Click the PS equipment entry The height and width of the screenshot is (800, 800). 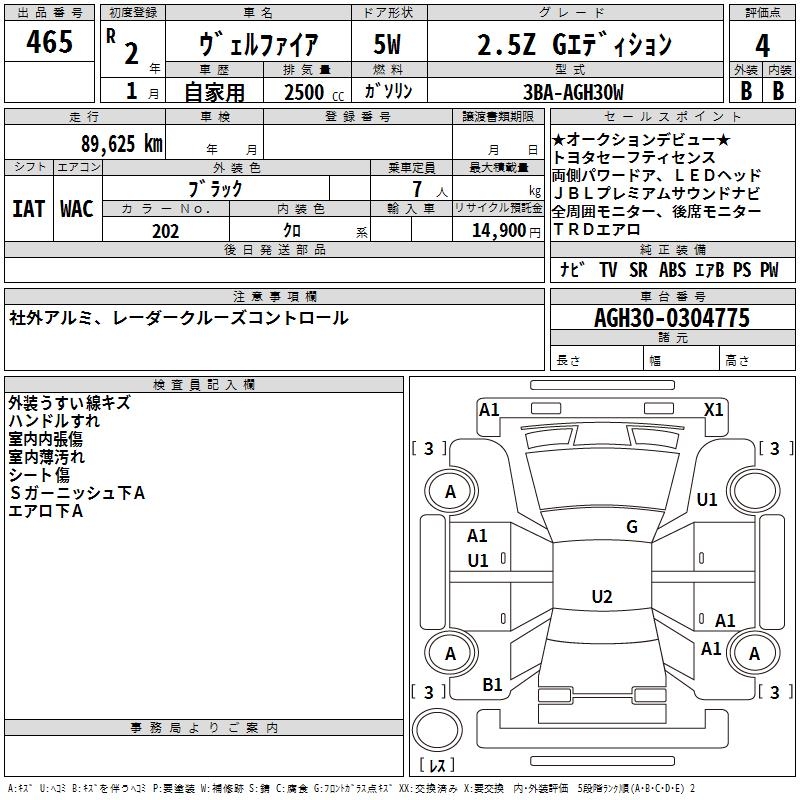coord(742,270)
